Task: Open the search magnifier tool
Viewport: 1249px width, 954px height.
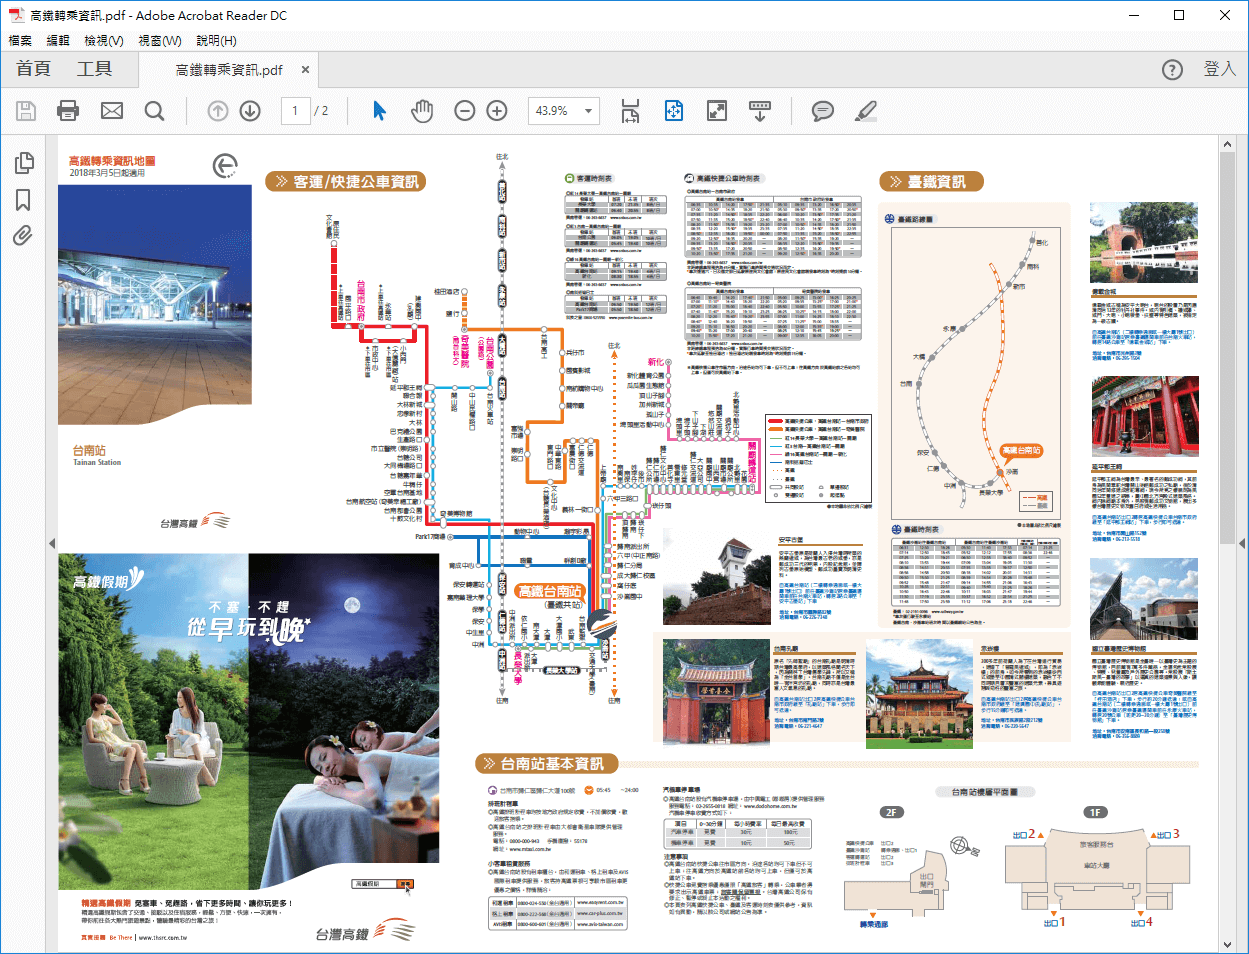Action: (x=154, y=111)
